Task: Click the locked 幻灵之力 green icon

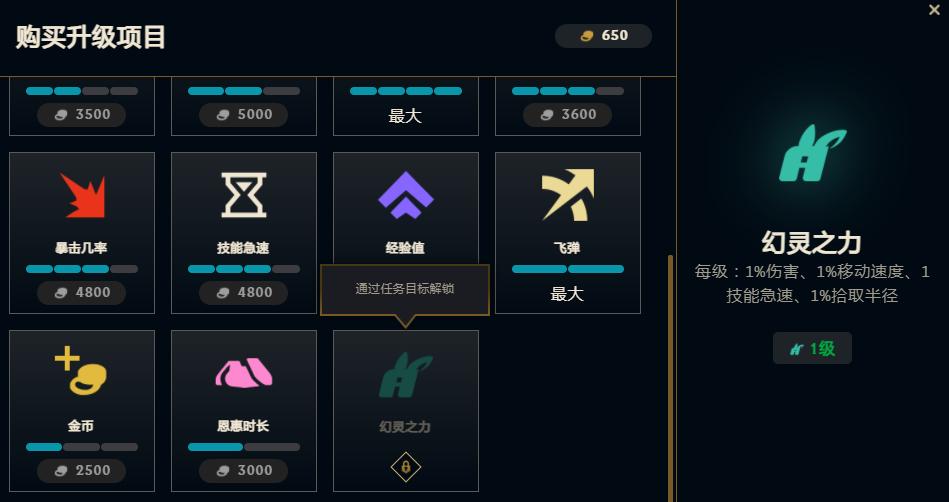Action: point(406,375)
